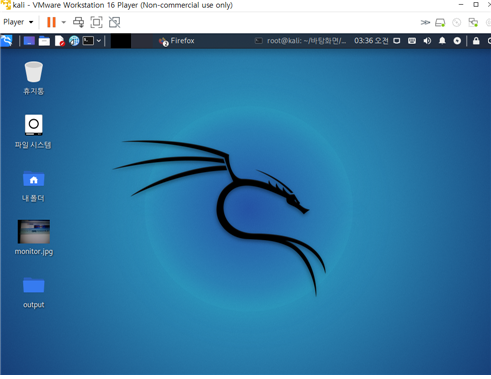Select the Home folder (내 폴더) icon
Screen dimensions: 491x379
[x=34, y=179]
